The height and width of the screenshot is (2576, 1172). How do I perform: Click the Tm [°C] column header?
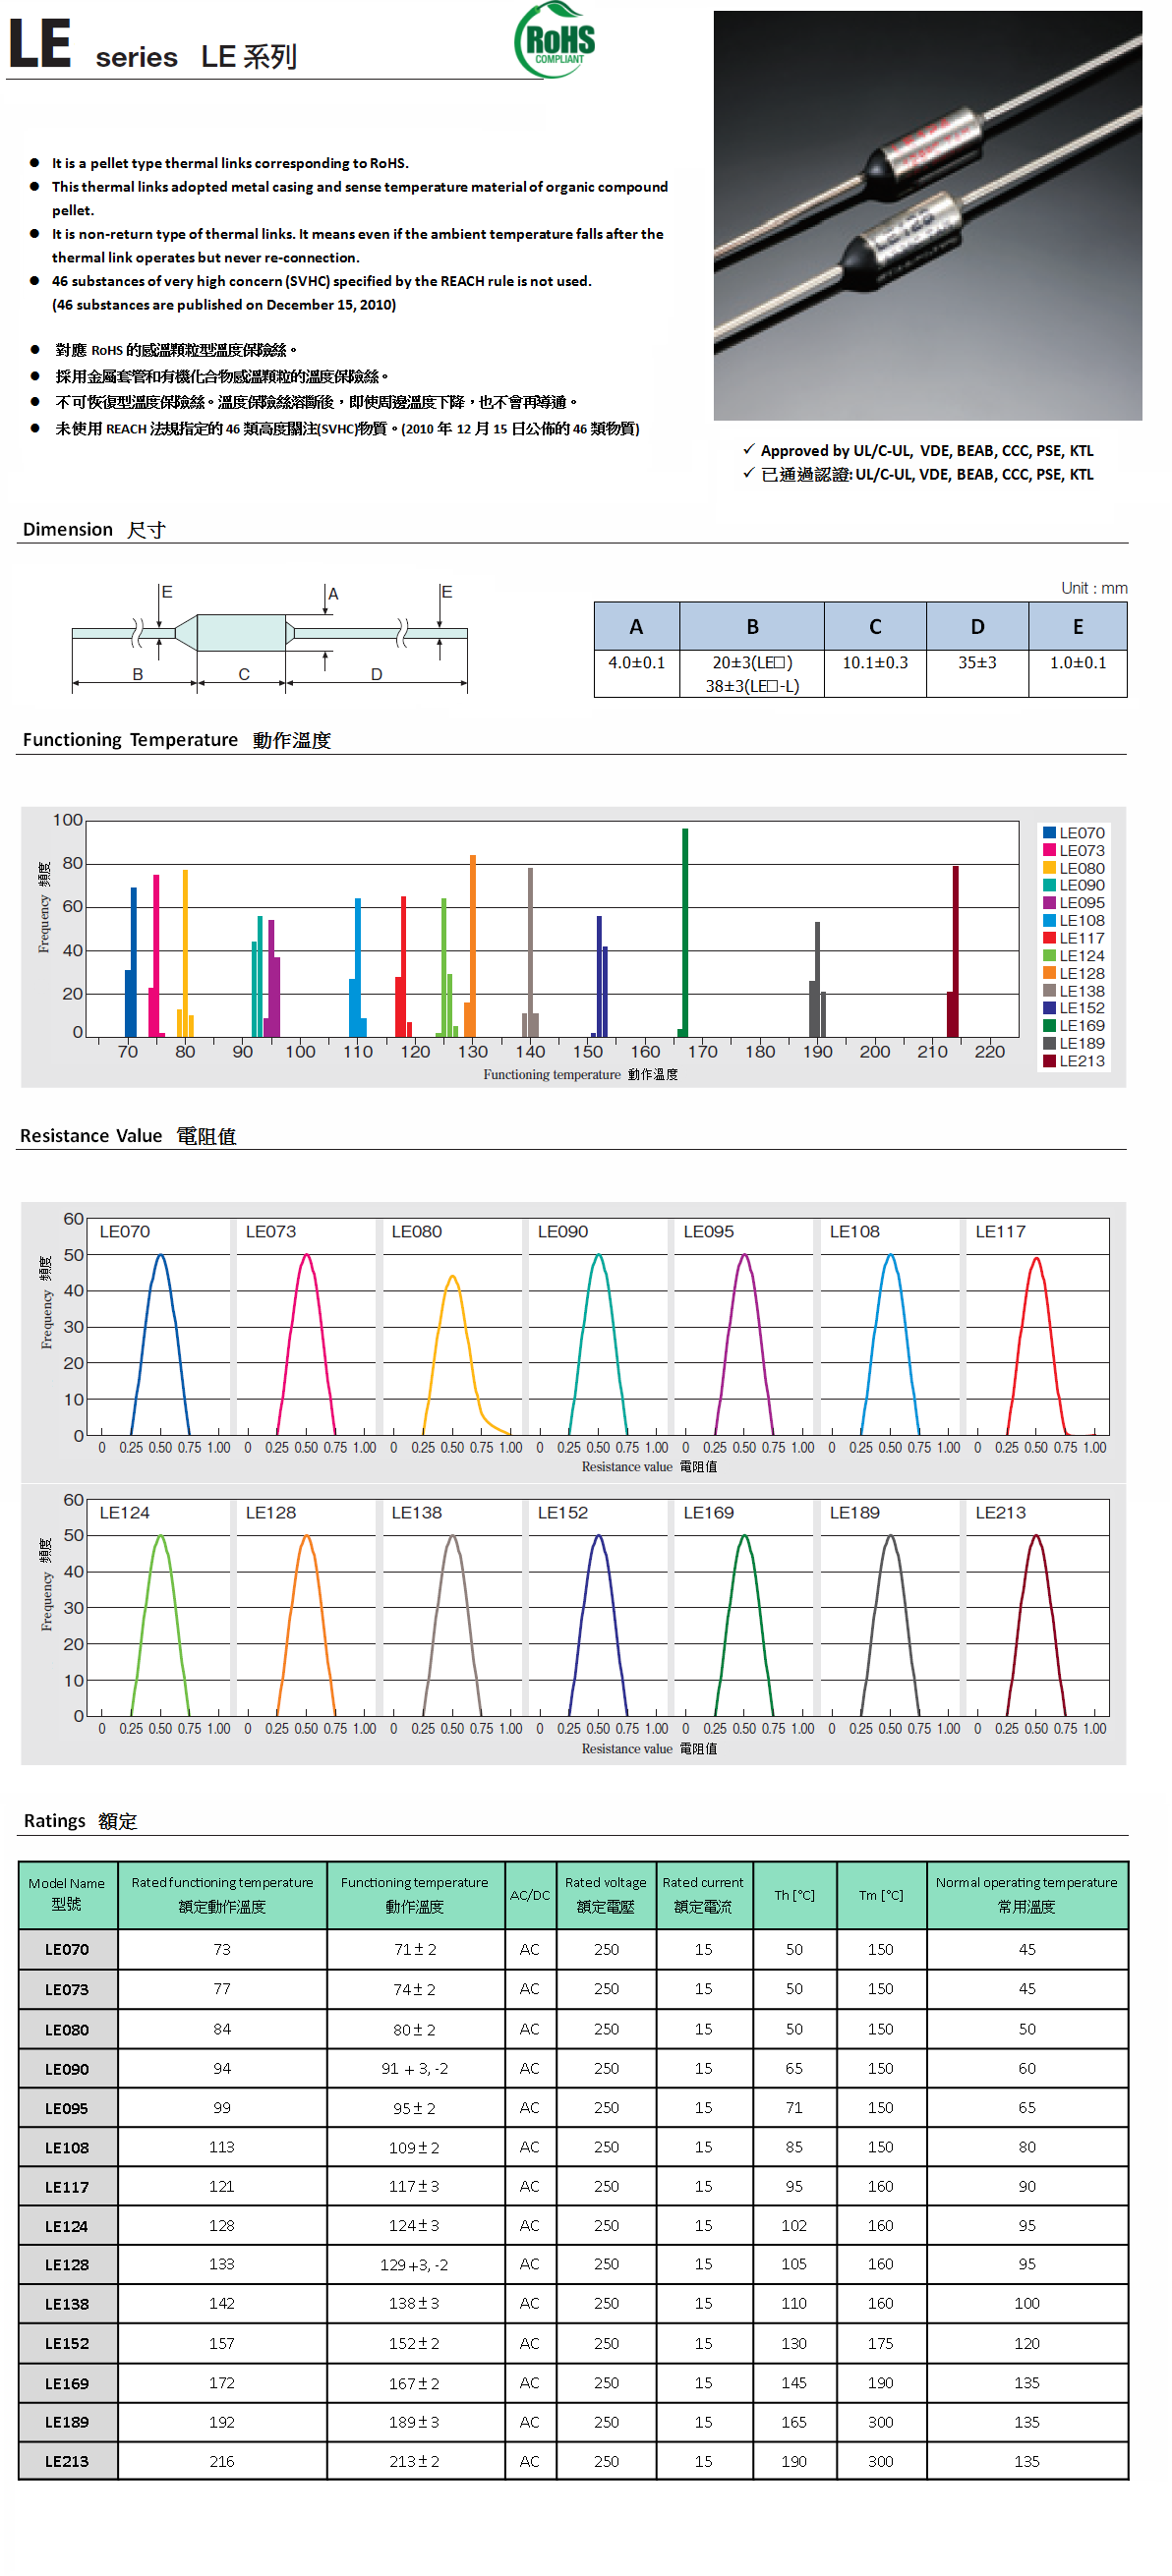click(x=880, y=1894)
